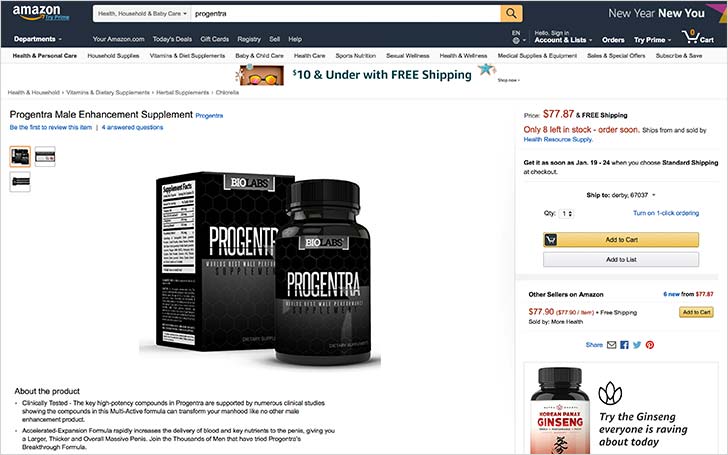Select the second product image thumbnail

(45, 156)
